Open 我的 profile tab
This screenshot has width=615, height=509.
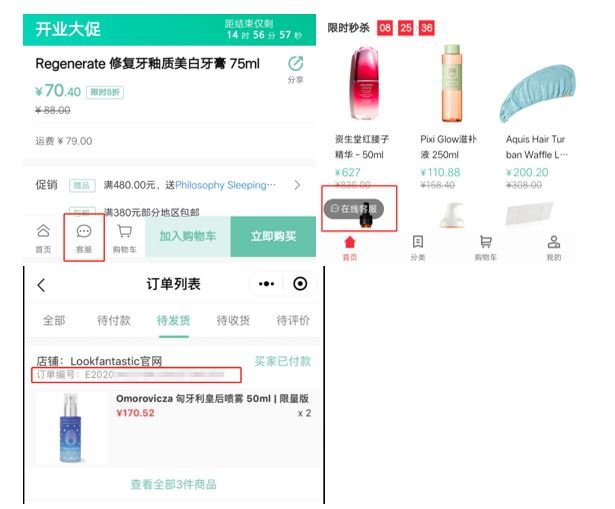point(554,248)
